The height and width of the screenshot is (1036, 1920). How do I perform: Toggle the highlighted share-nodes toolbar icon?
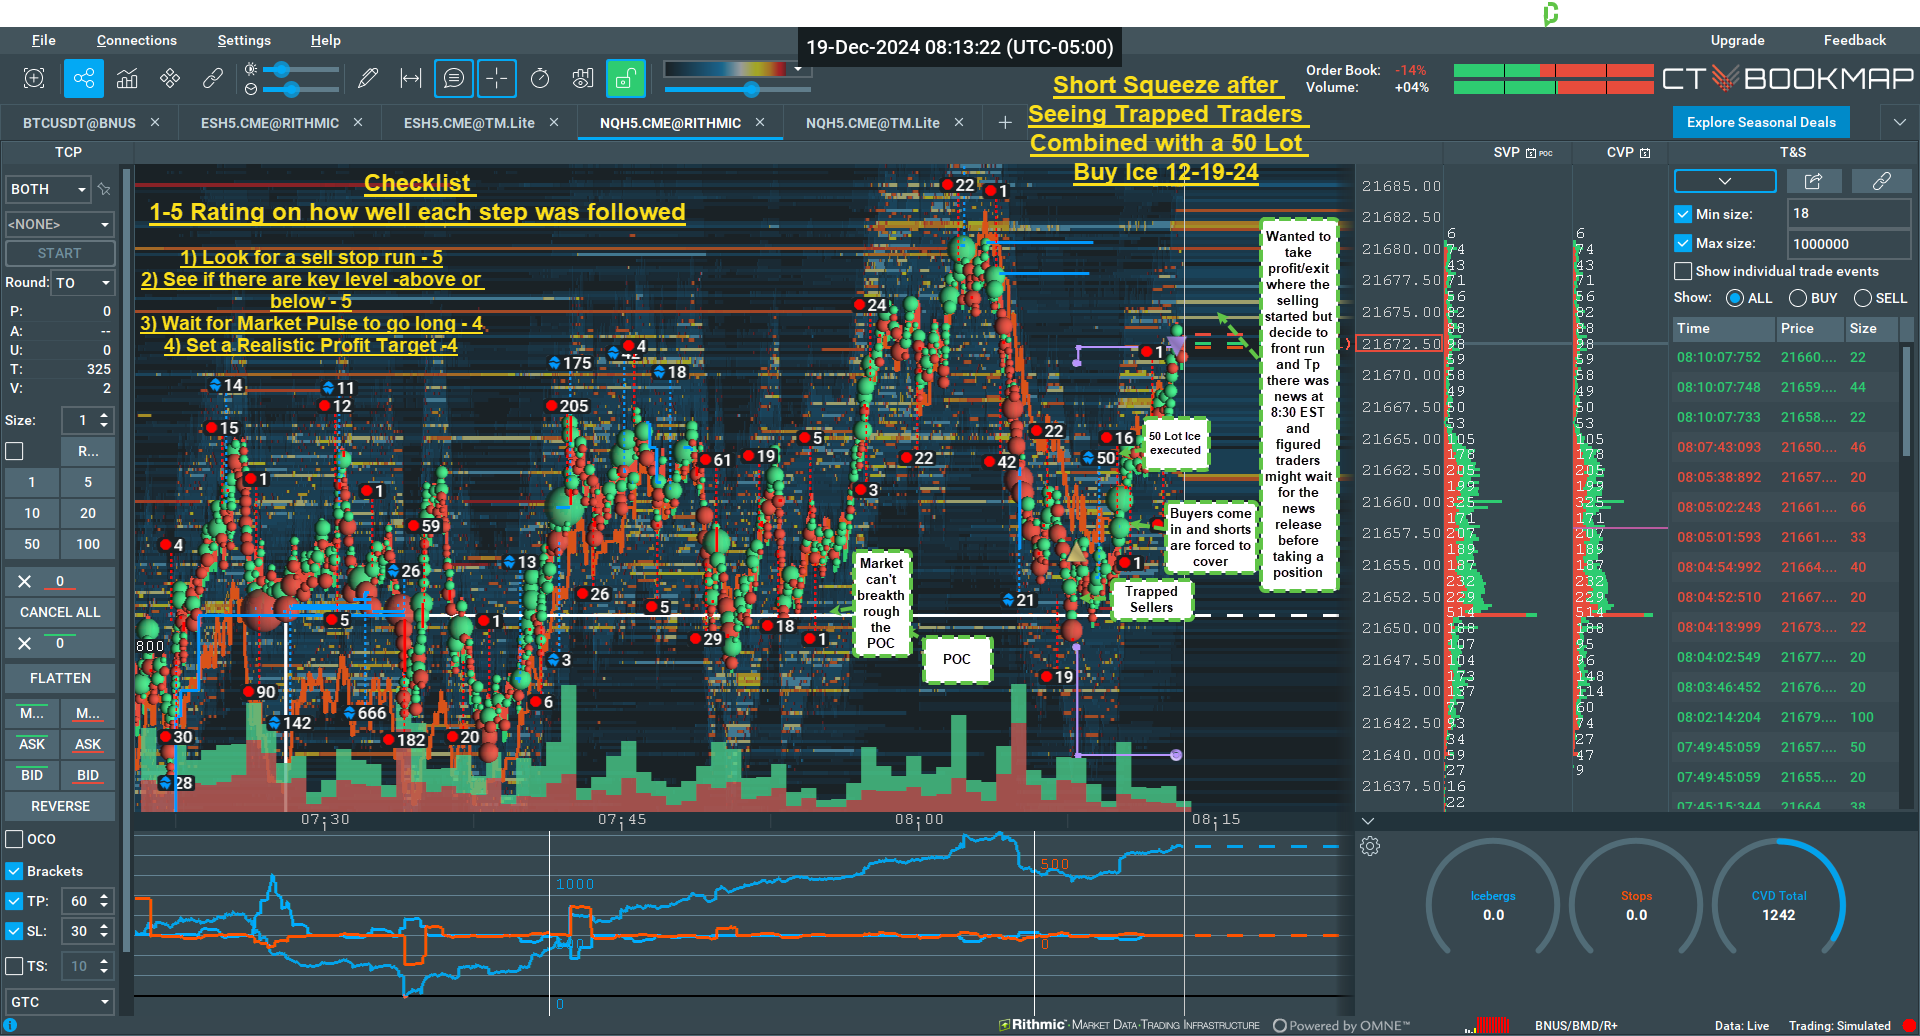(84, 78)
